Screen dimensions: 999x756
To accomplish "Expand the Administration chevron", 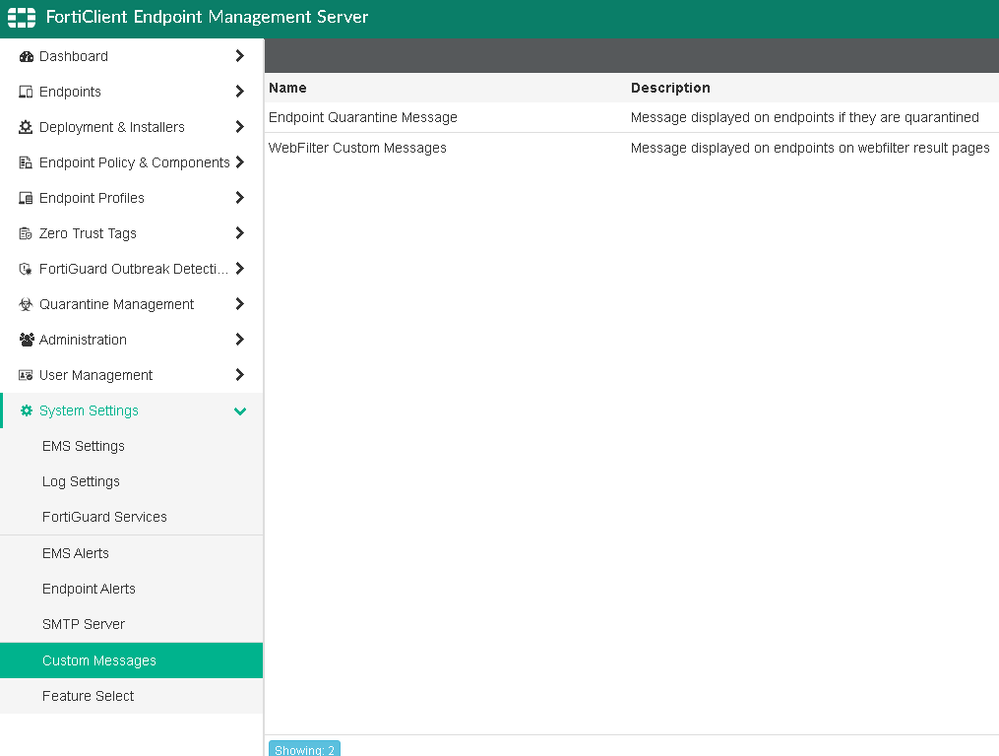I will click(x=240, y=339).
